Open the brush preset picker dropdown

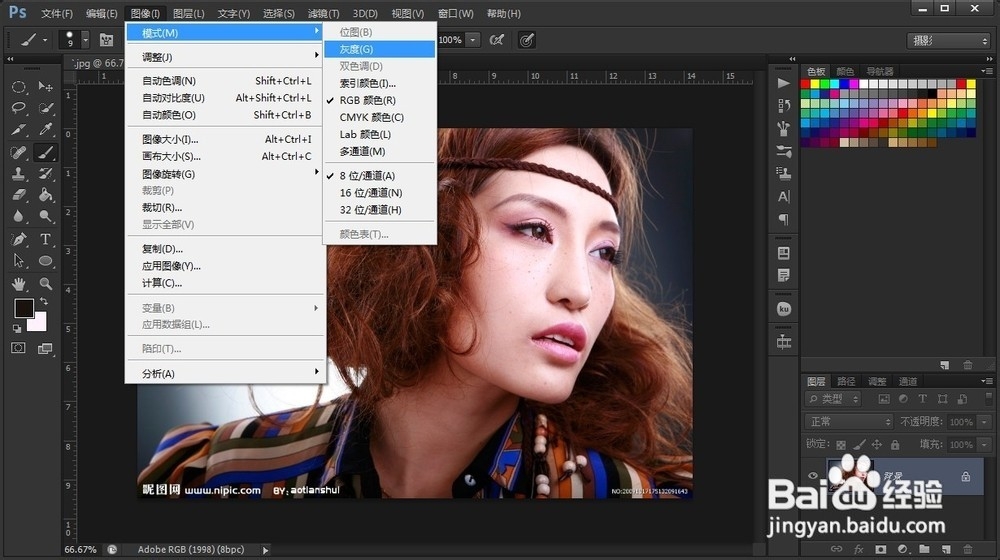point(85,40)
